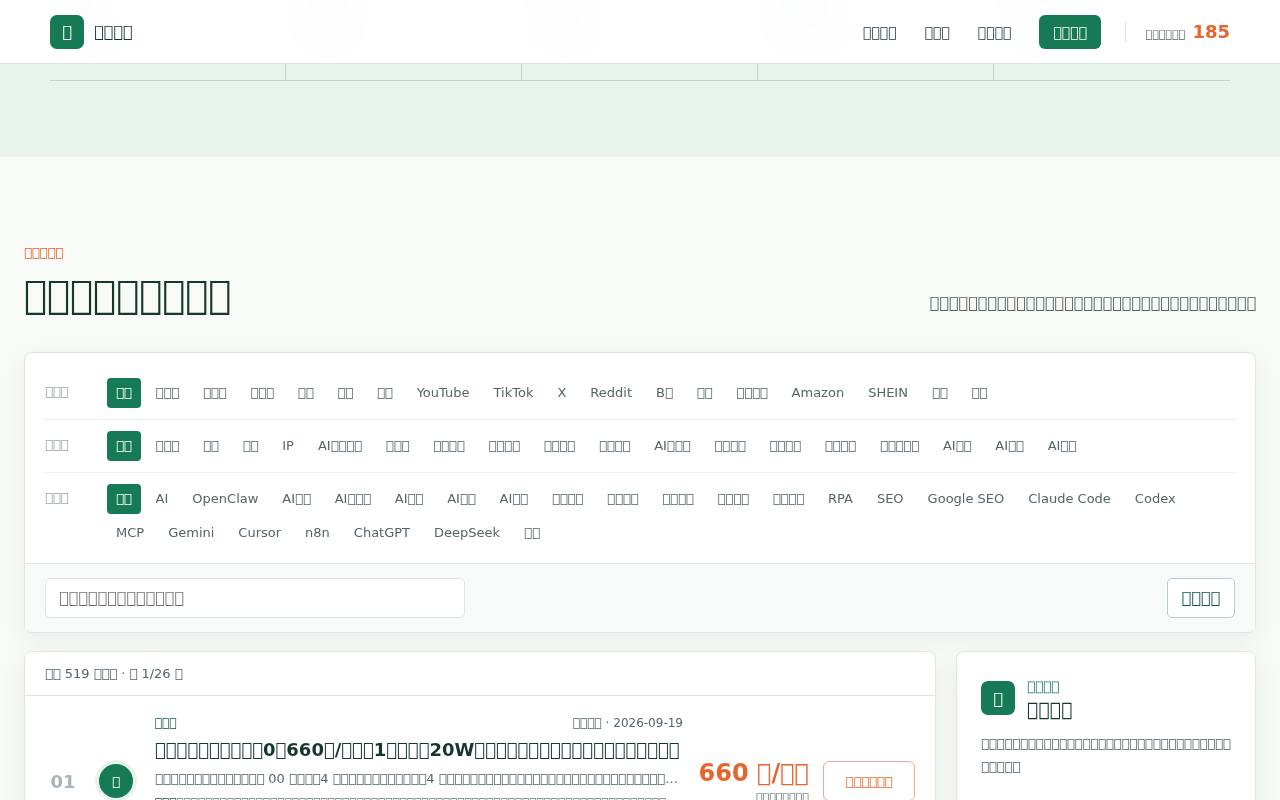Screen dimensions: 1280x800
Task: Select the IP filter chip
Action: point(288,446)
